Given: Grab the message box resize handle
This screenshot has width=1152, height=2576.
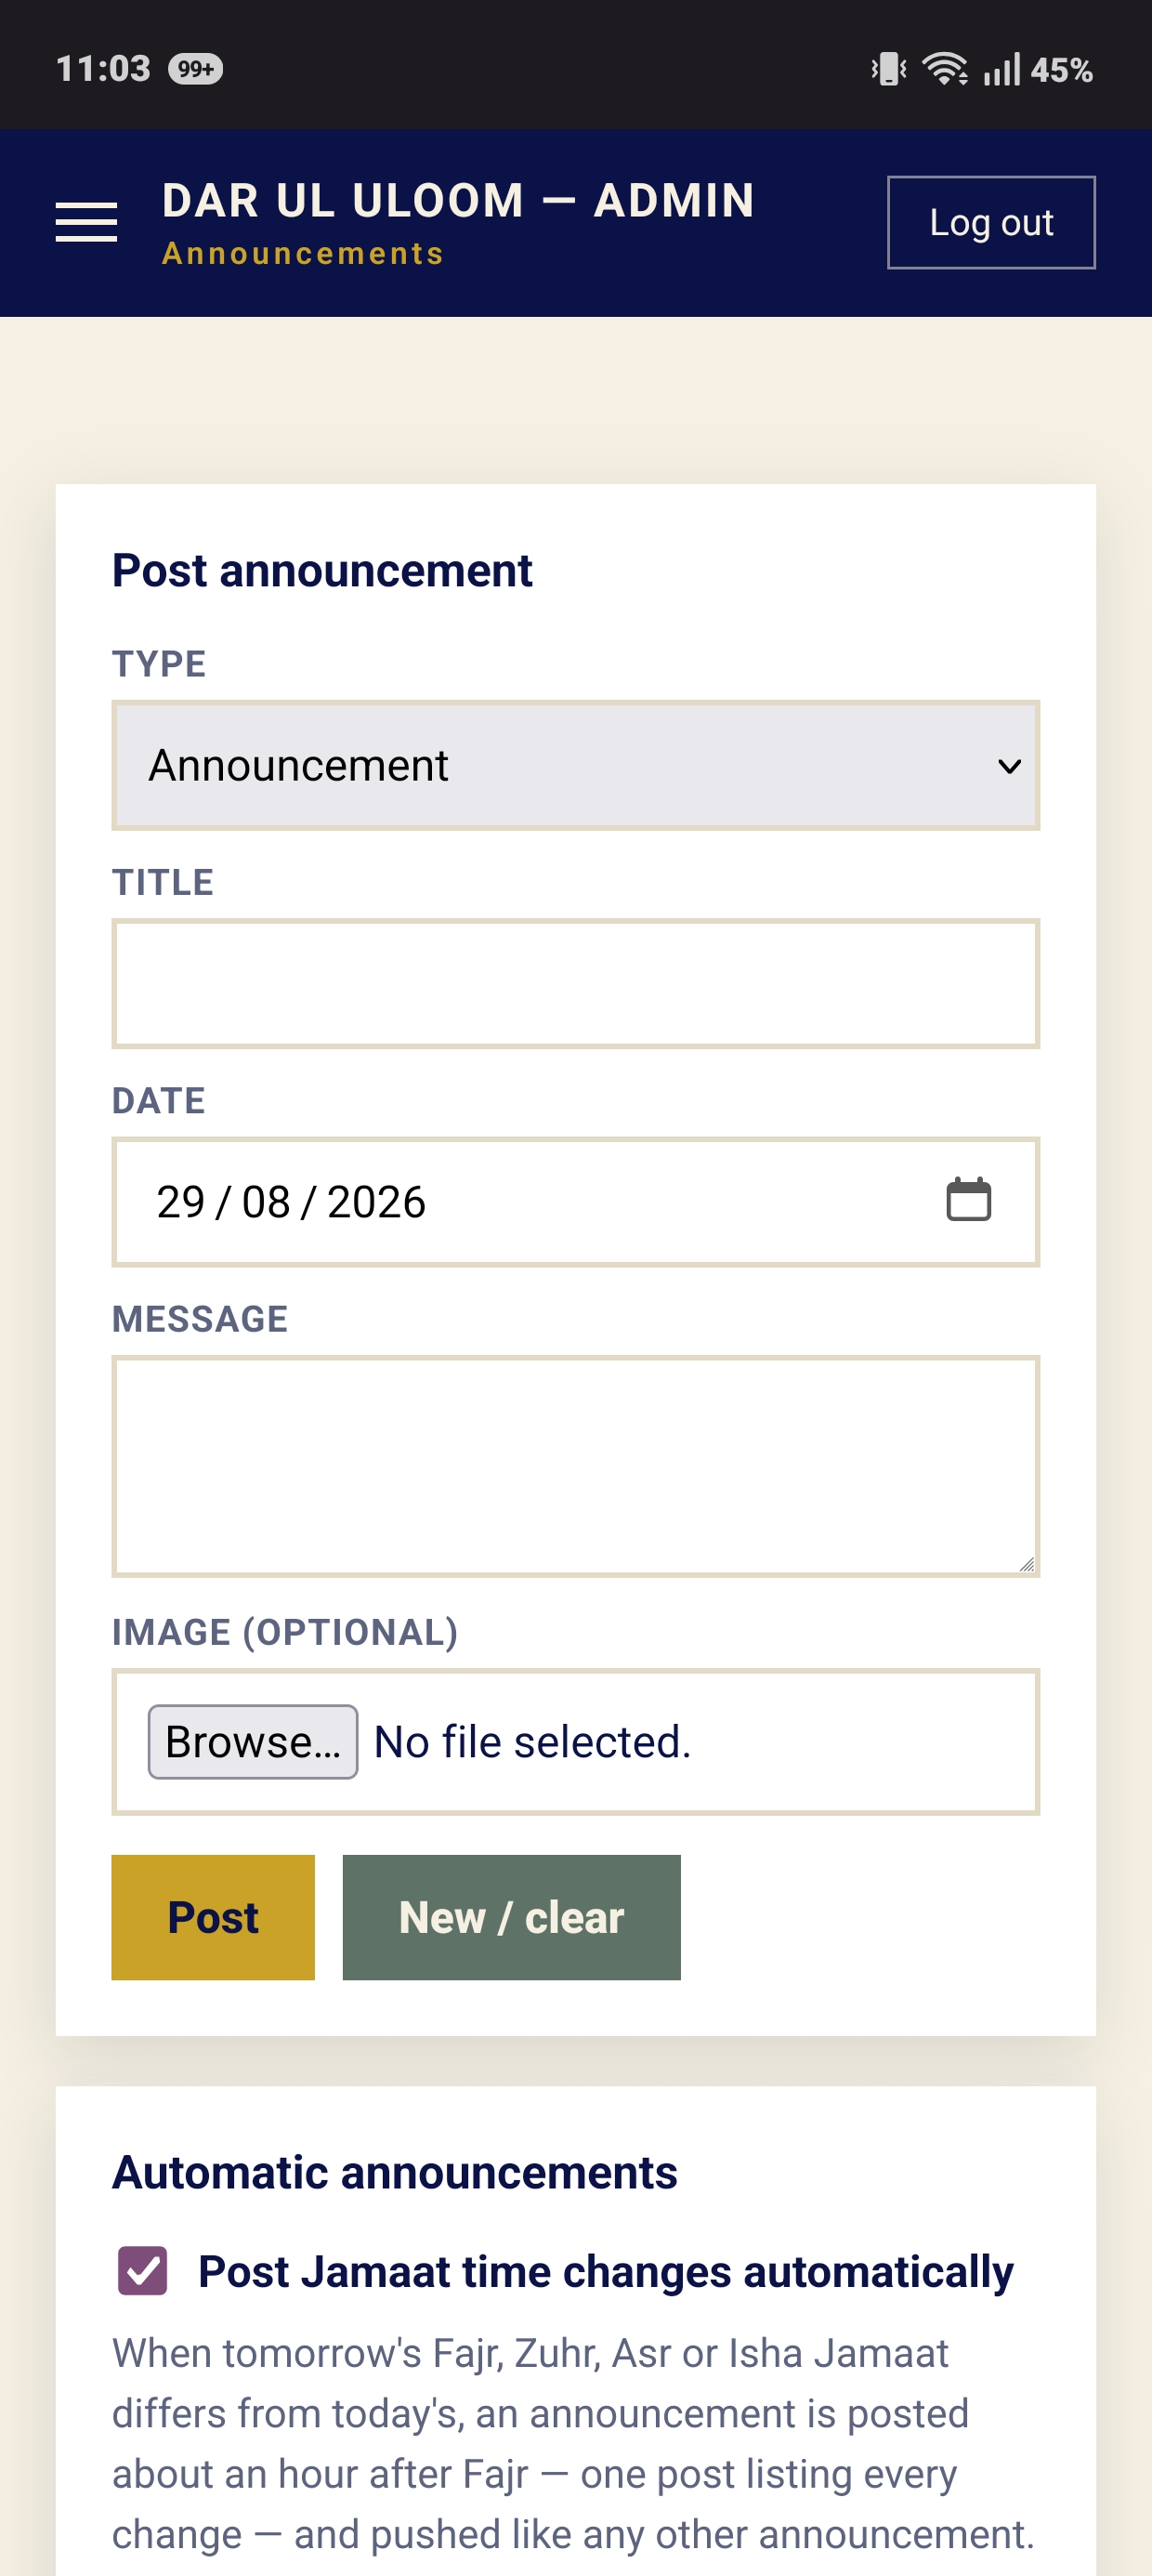Looking at the screenshot, I should tap(1026, 1564).
